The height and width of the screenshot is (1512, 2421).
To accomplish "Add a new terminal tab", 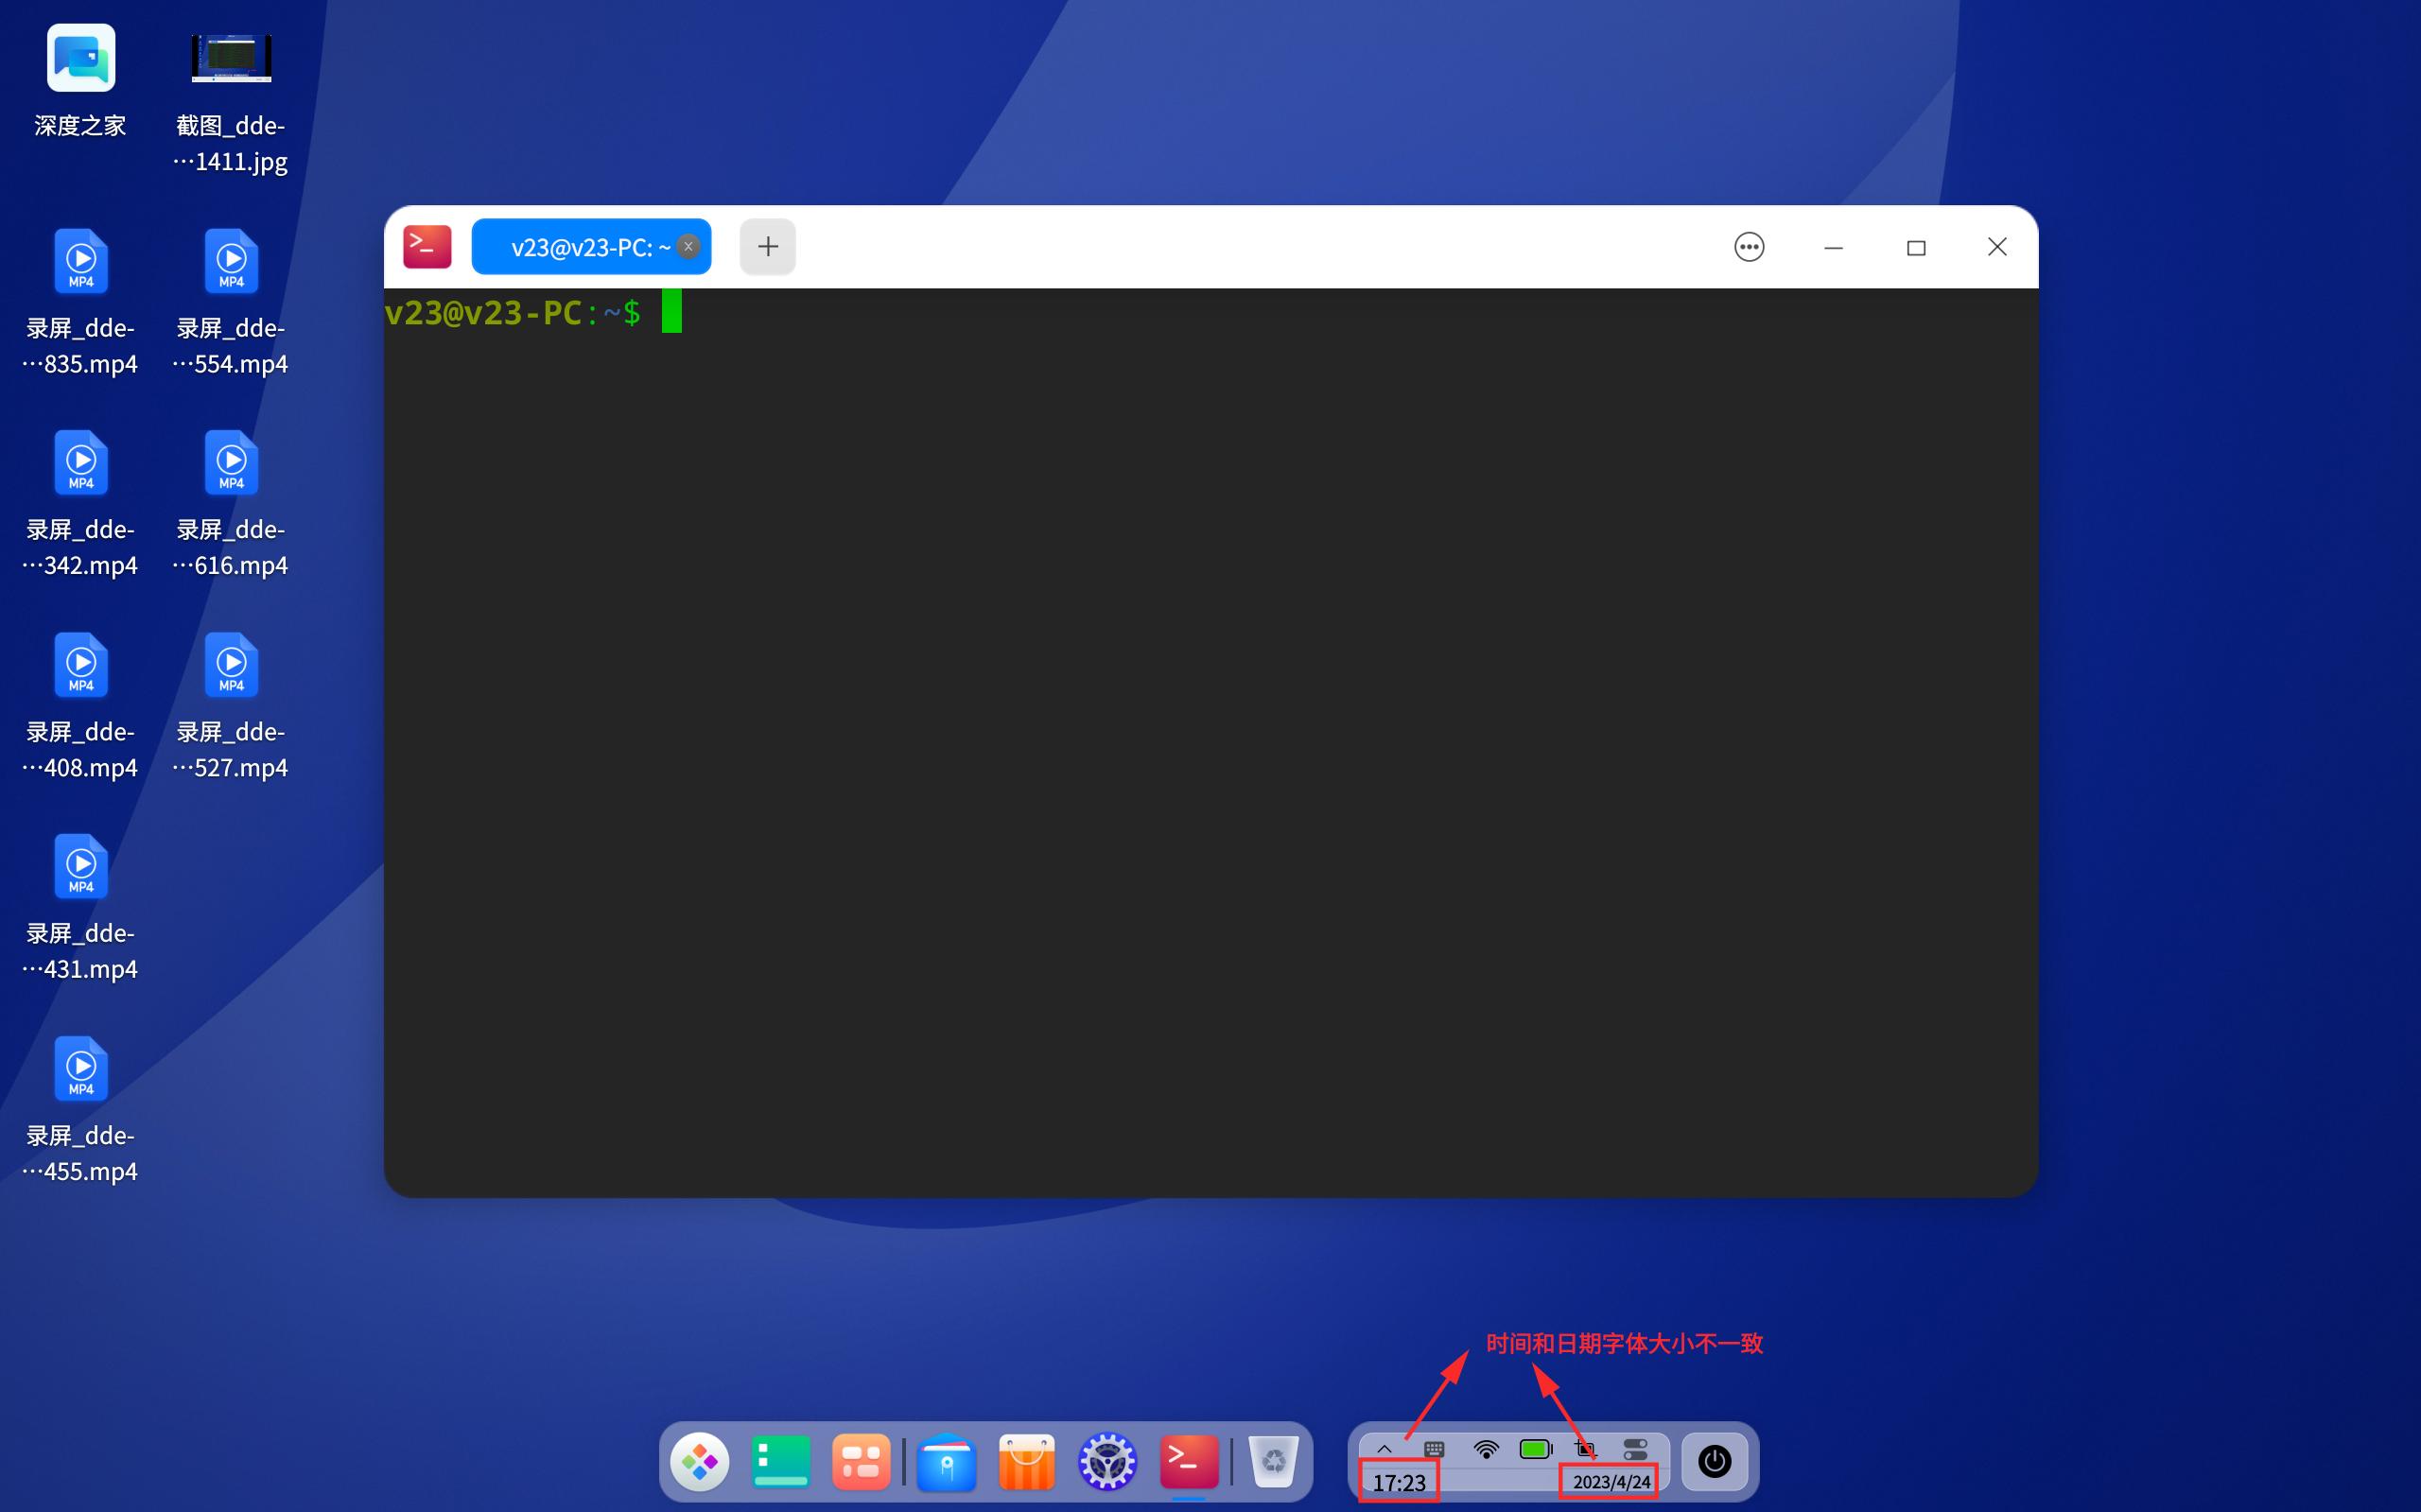I will [768, 247].
